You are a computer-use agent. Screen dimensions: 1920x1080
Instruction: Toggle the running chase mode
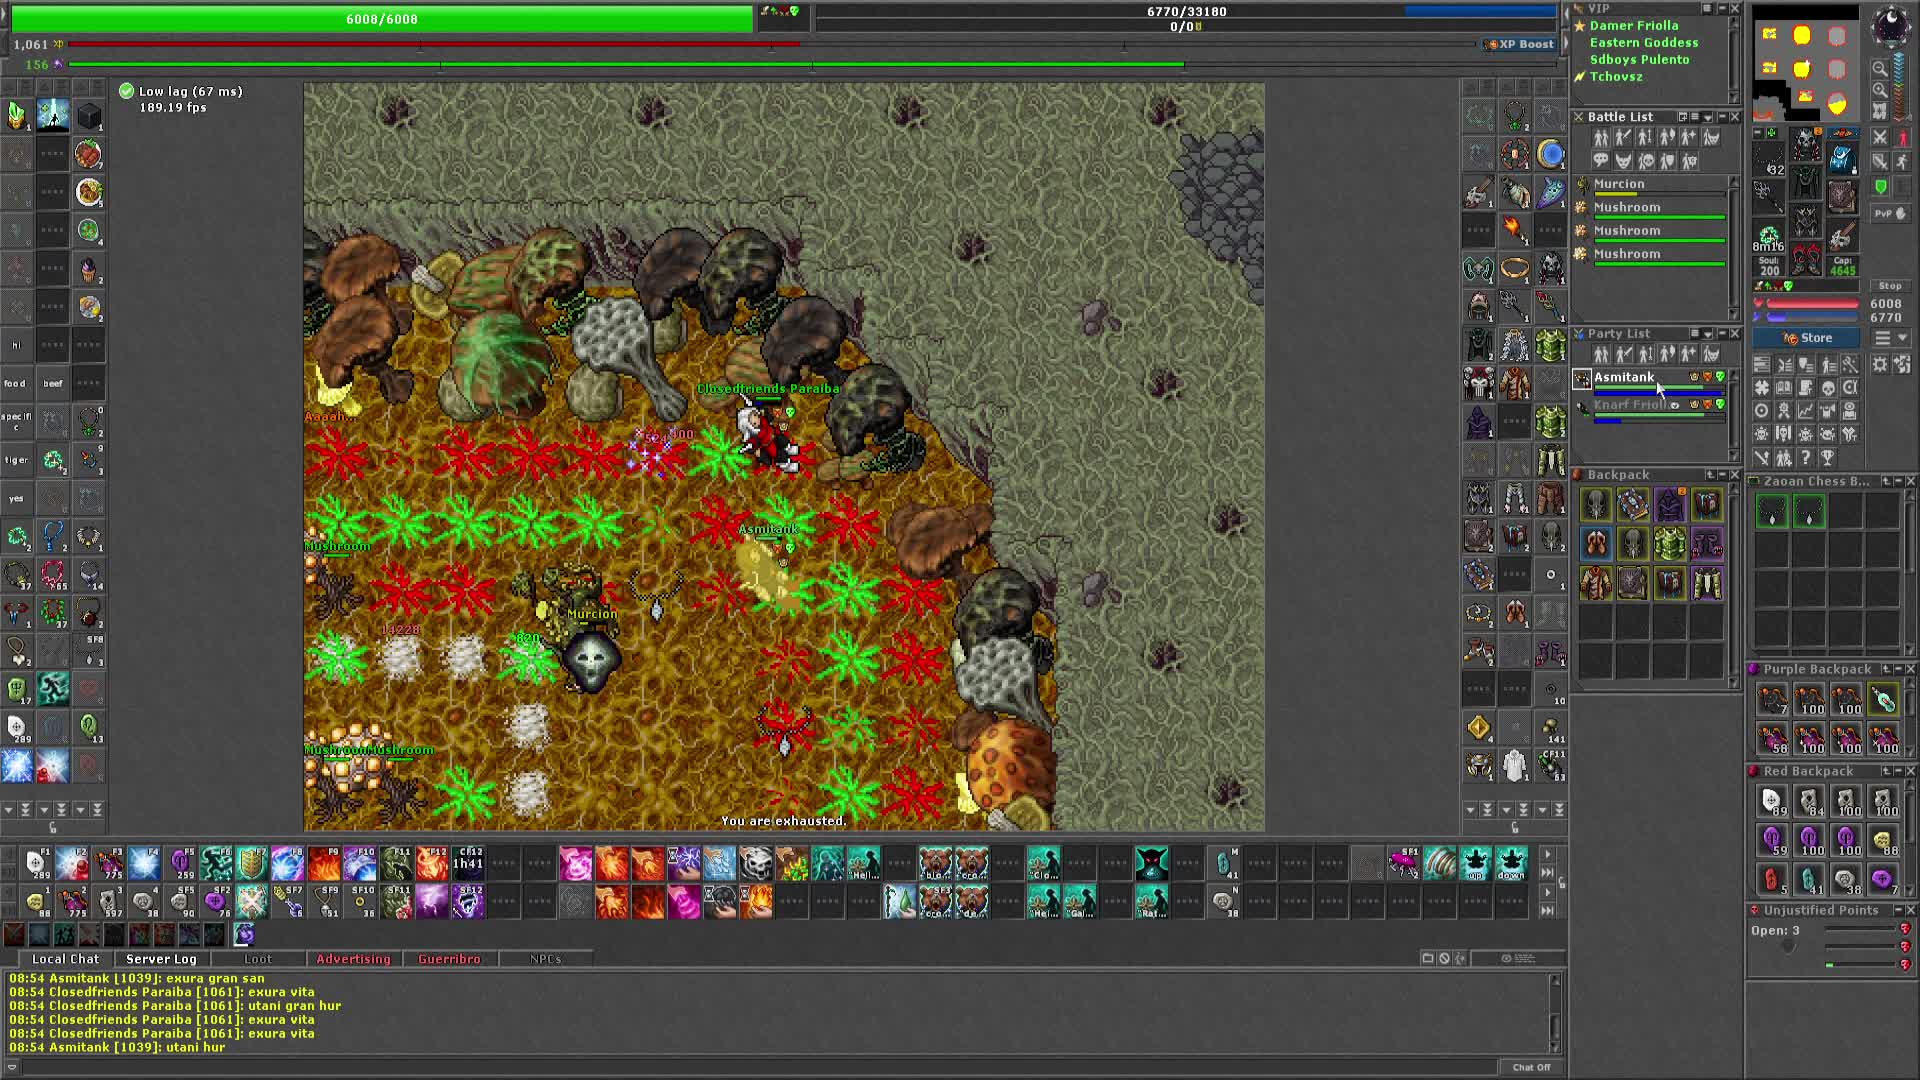[x=1902, y=161]
